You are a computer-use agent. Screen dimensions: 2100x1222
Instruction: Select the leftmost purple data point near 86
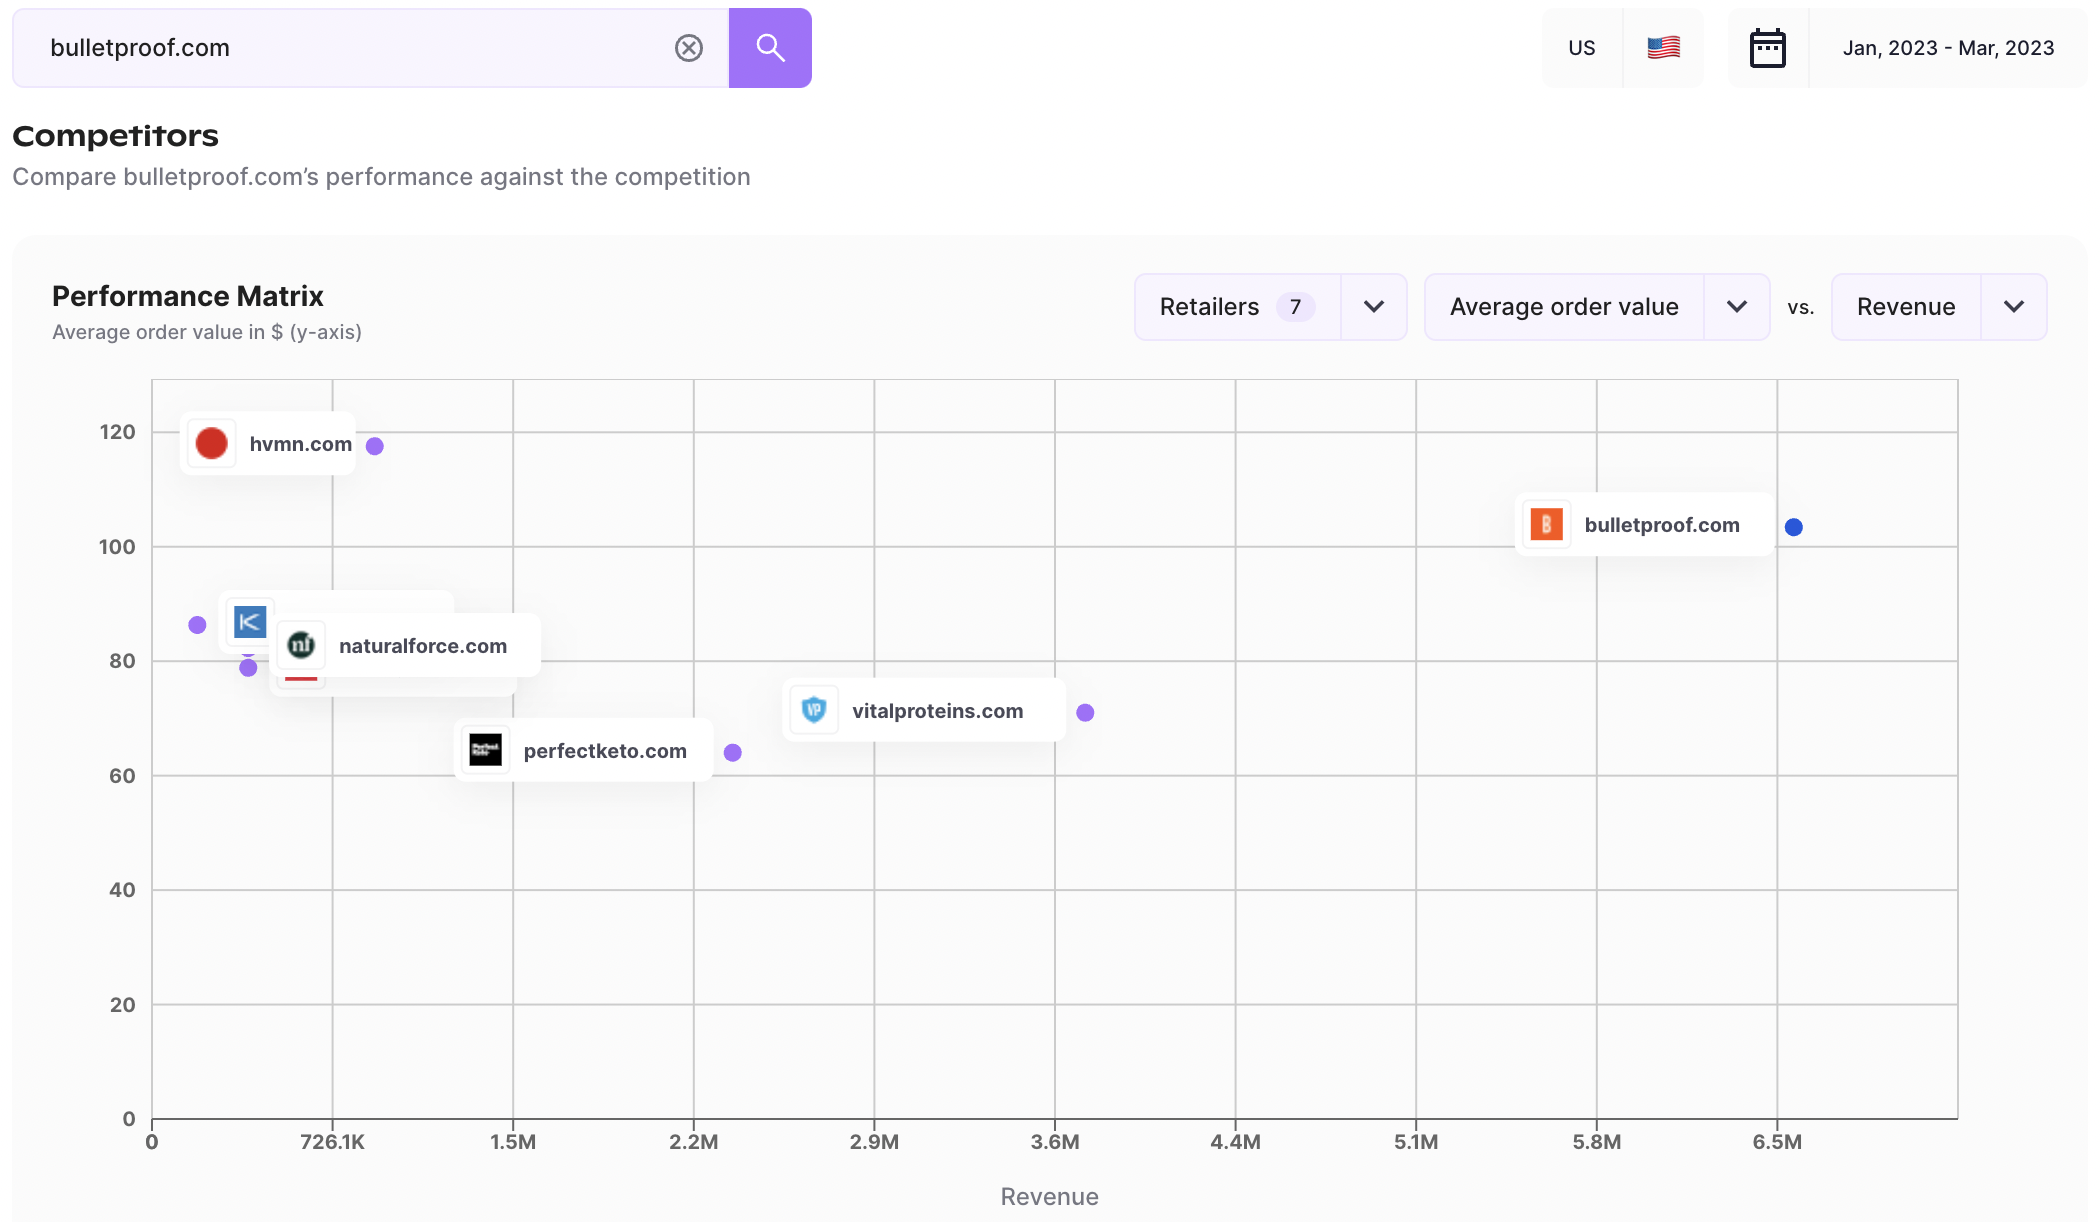pyautogui.click(x=197, y=625)
